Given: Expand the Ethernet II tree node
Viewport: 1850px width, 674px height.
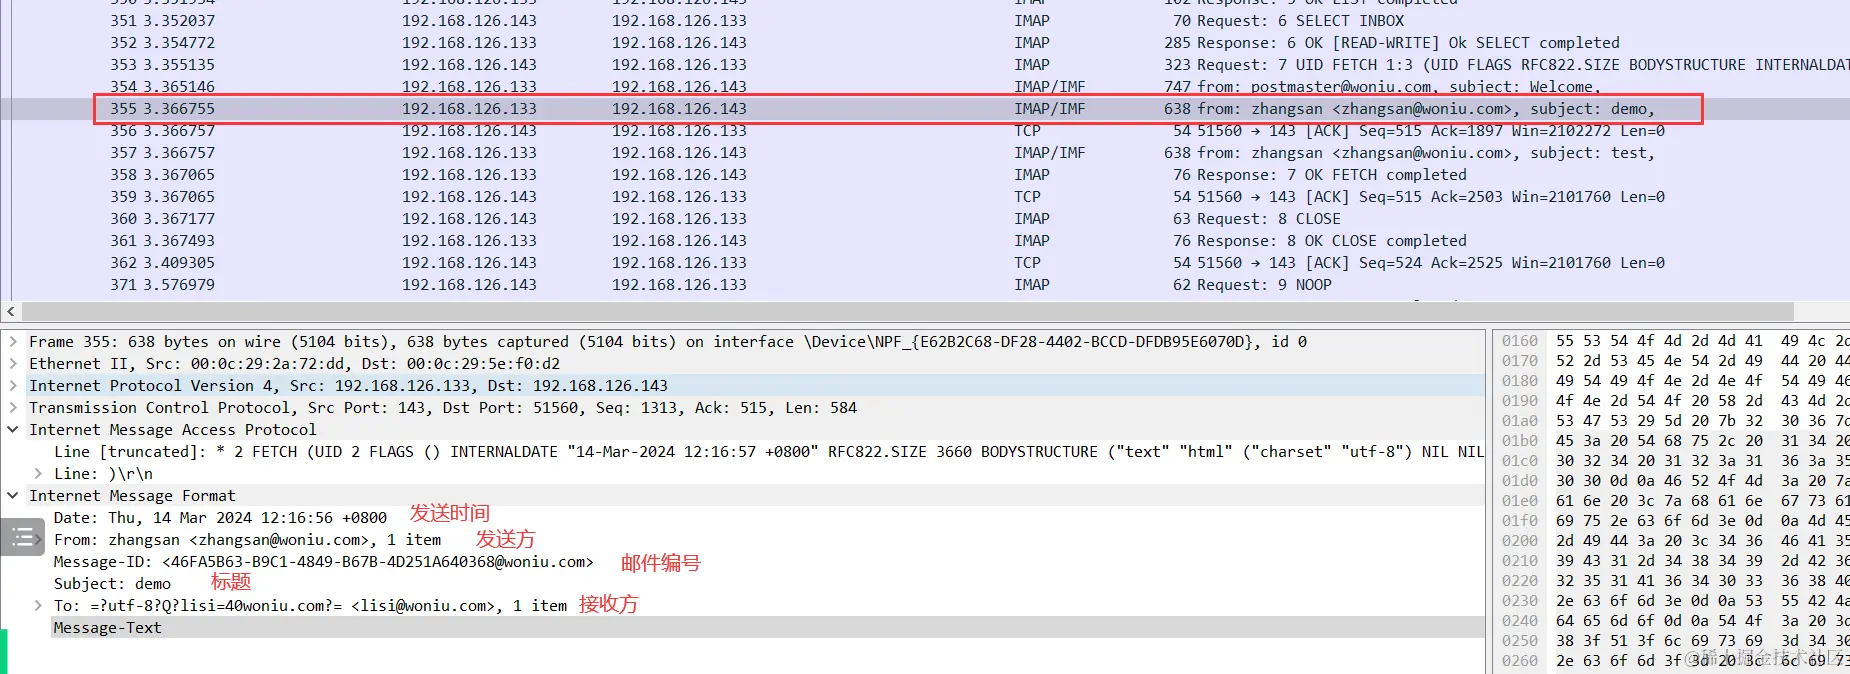Looking at the screenshot, I should click(13, 364).
